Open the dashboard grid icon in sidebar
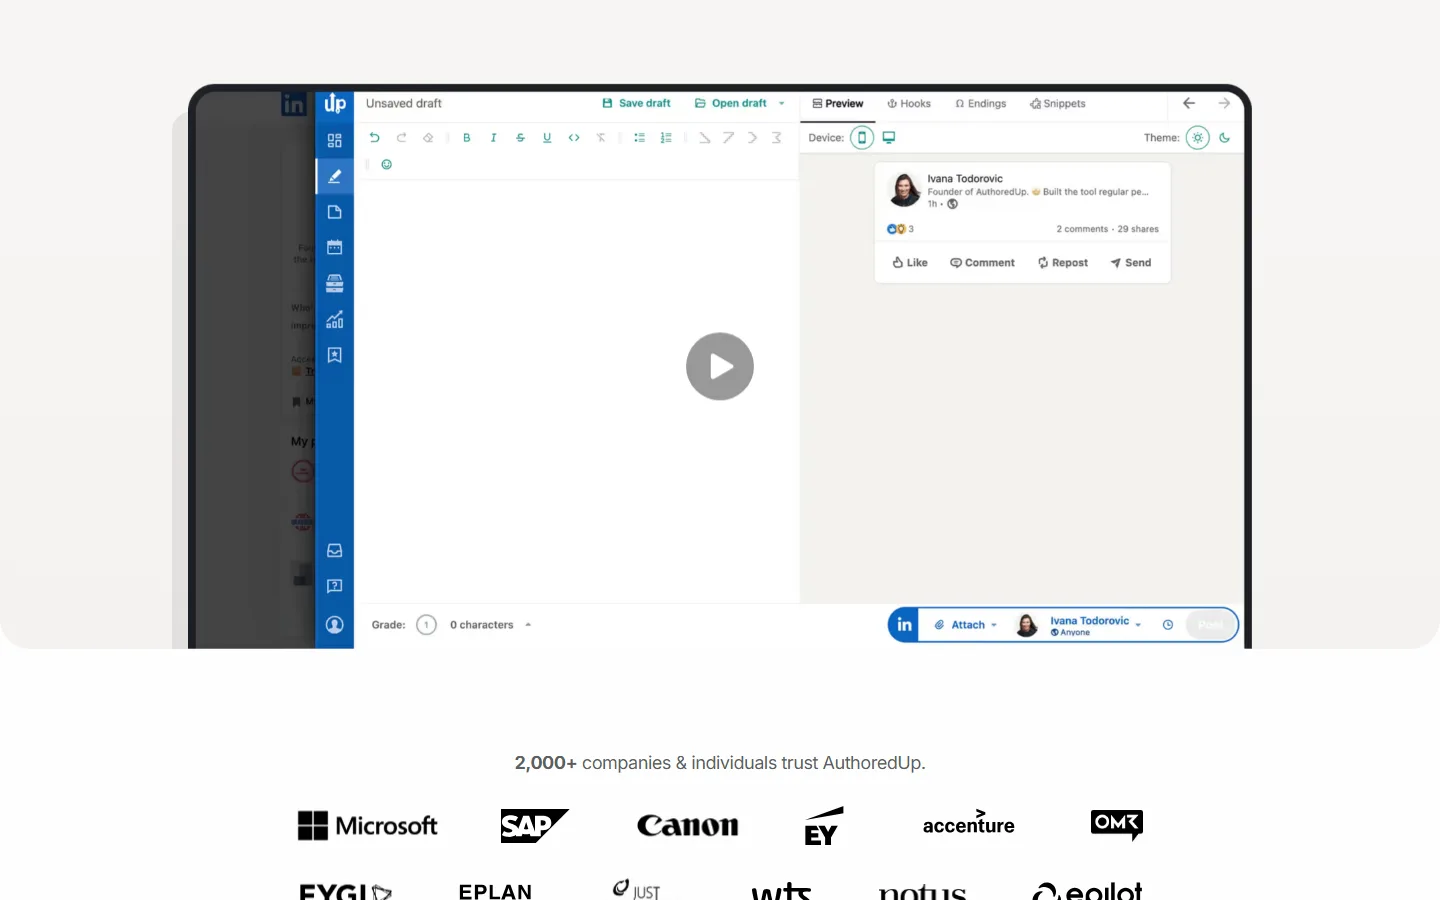The width and height of the screenshot is (1440, 900). (335, 141)
